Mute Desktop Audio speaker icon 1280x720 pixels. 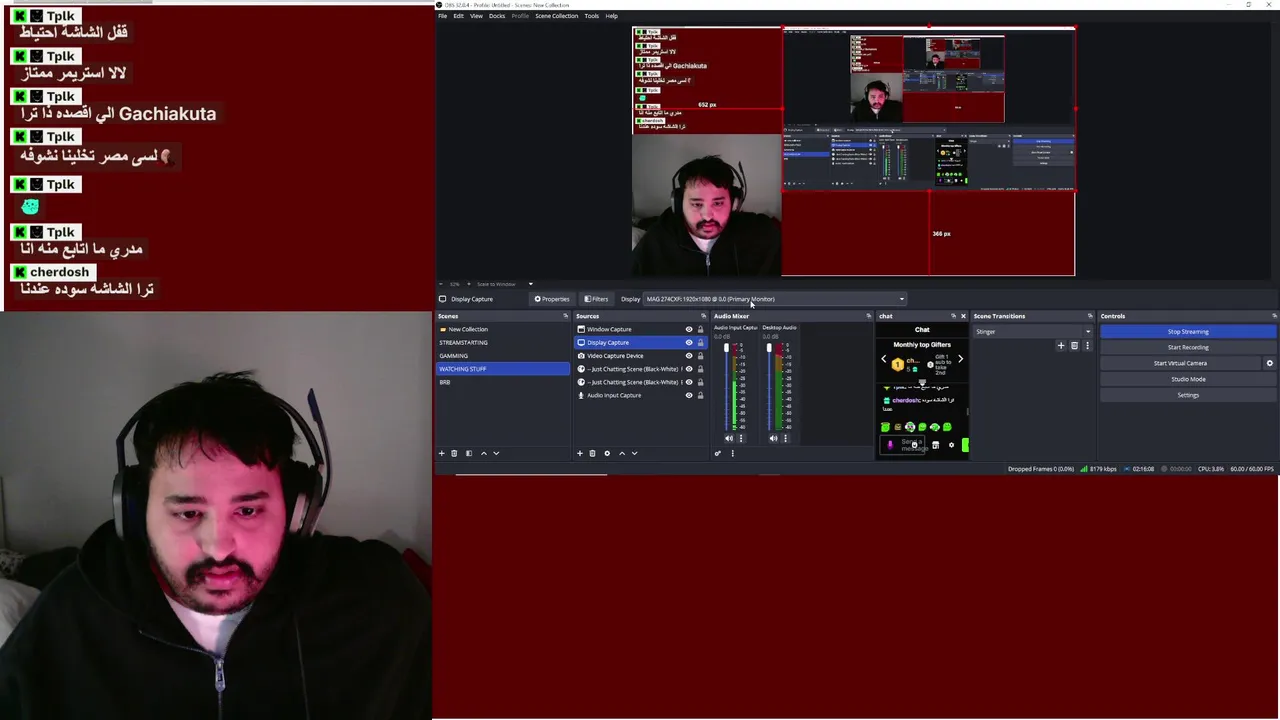tap(772, 438)
